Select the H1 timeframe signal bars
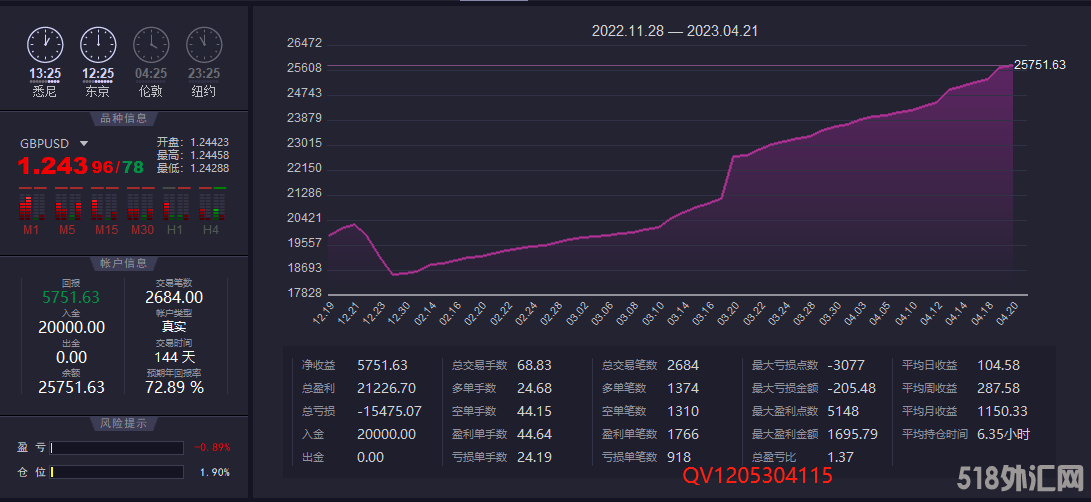 175,207
